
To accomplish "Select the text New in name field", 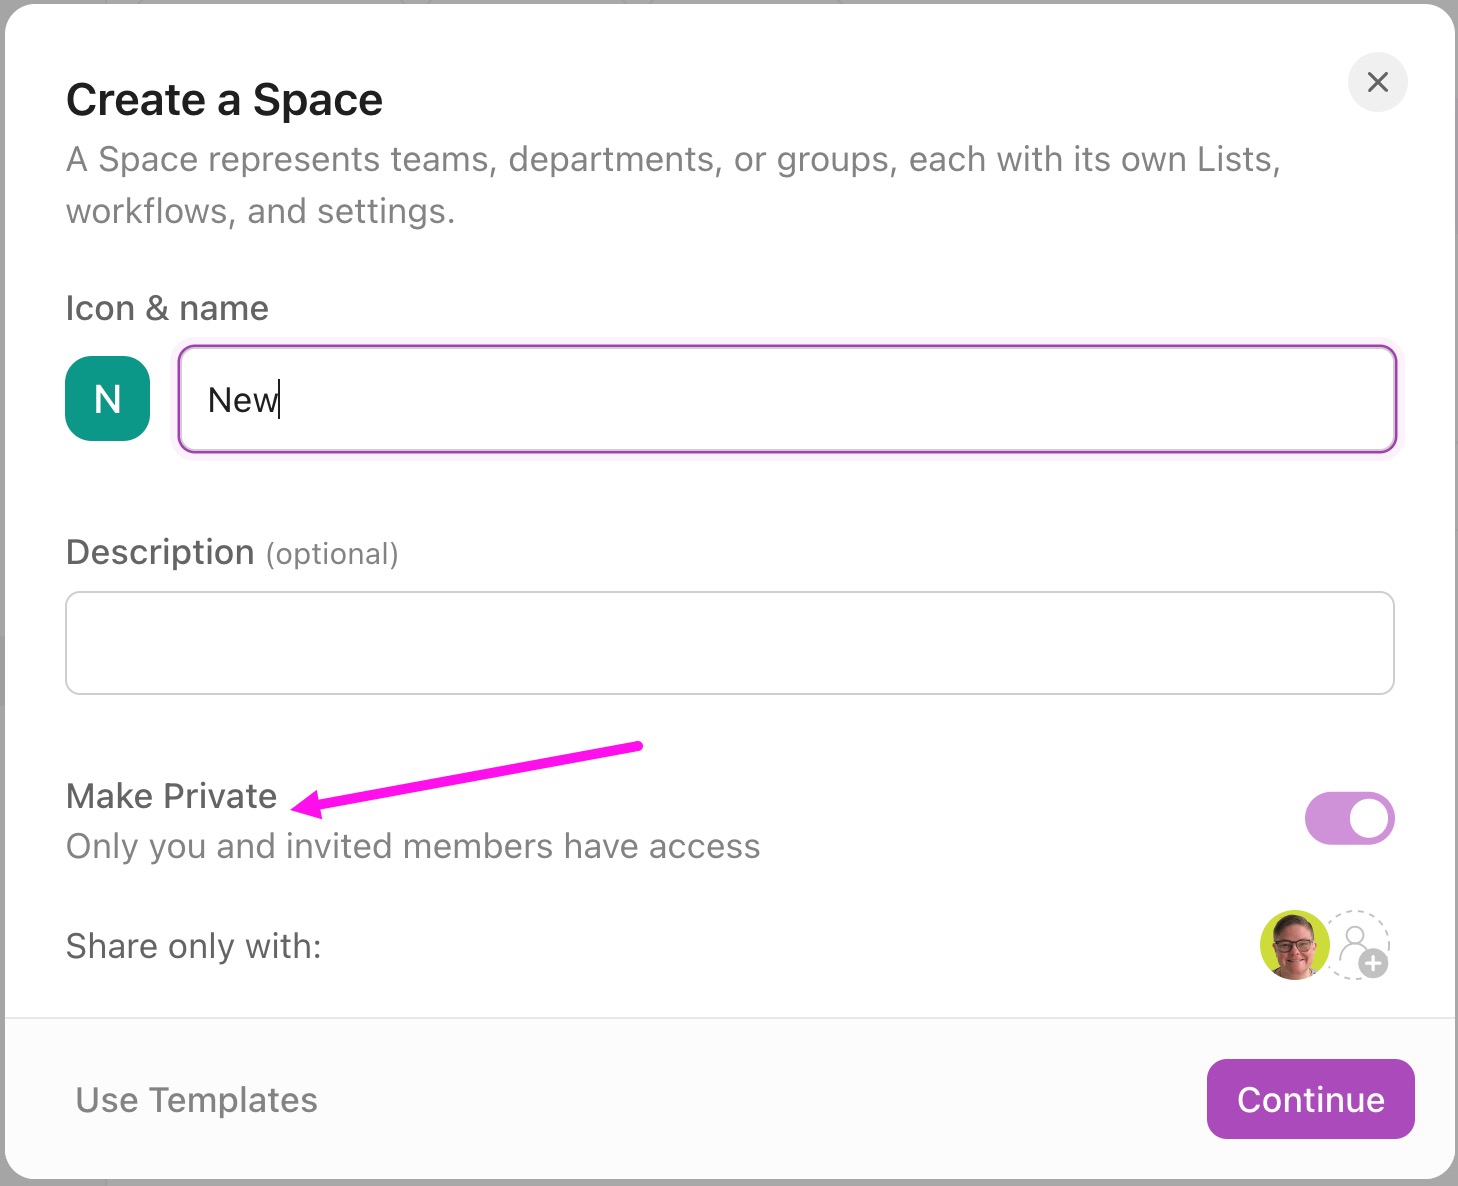I will [240, 399].
